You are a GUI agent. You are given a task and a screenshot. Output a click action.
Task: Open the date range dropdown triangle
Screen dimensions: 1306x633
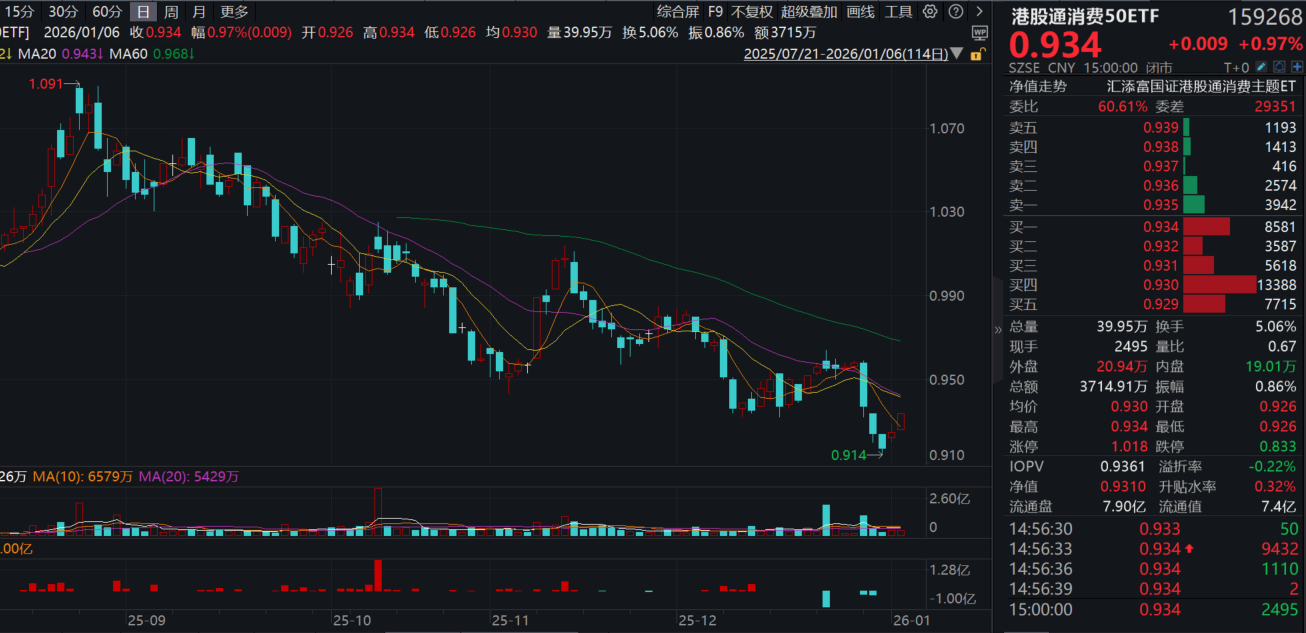pos(957,55)
